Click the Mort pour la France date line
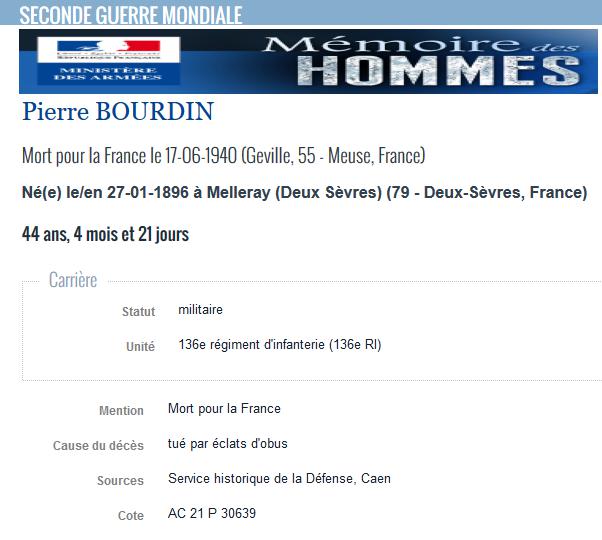This screenshot has height=540, width=602. pyautogui.click(x=223, y=155)
